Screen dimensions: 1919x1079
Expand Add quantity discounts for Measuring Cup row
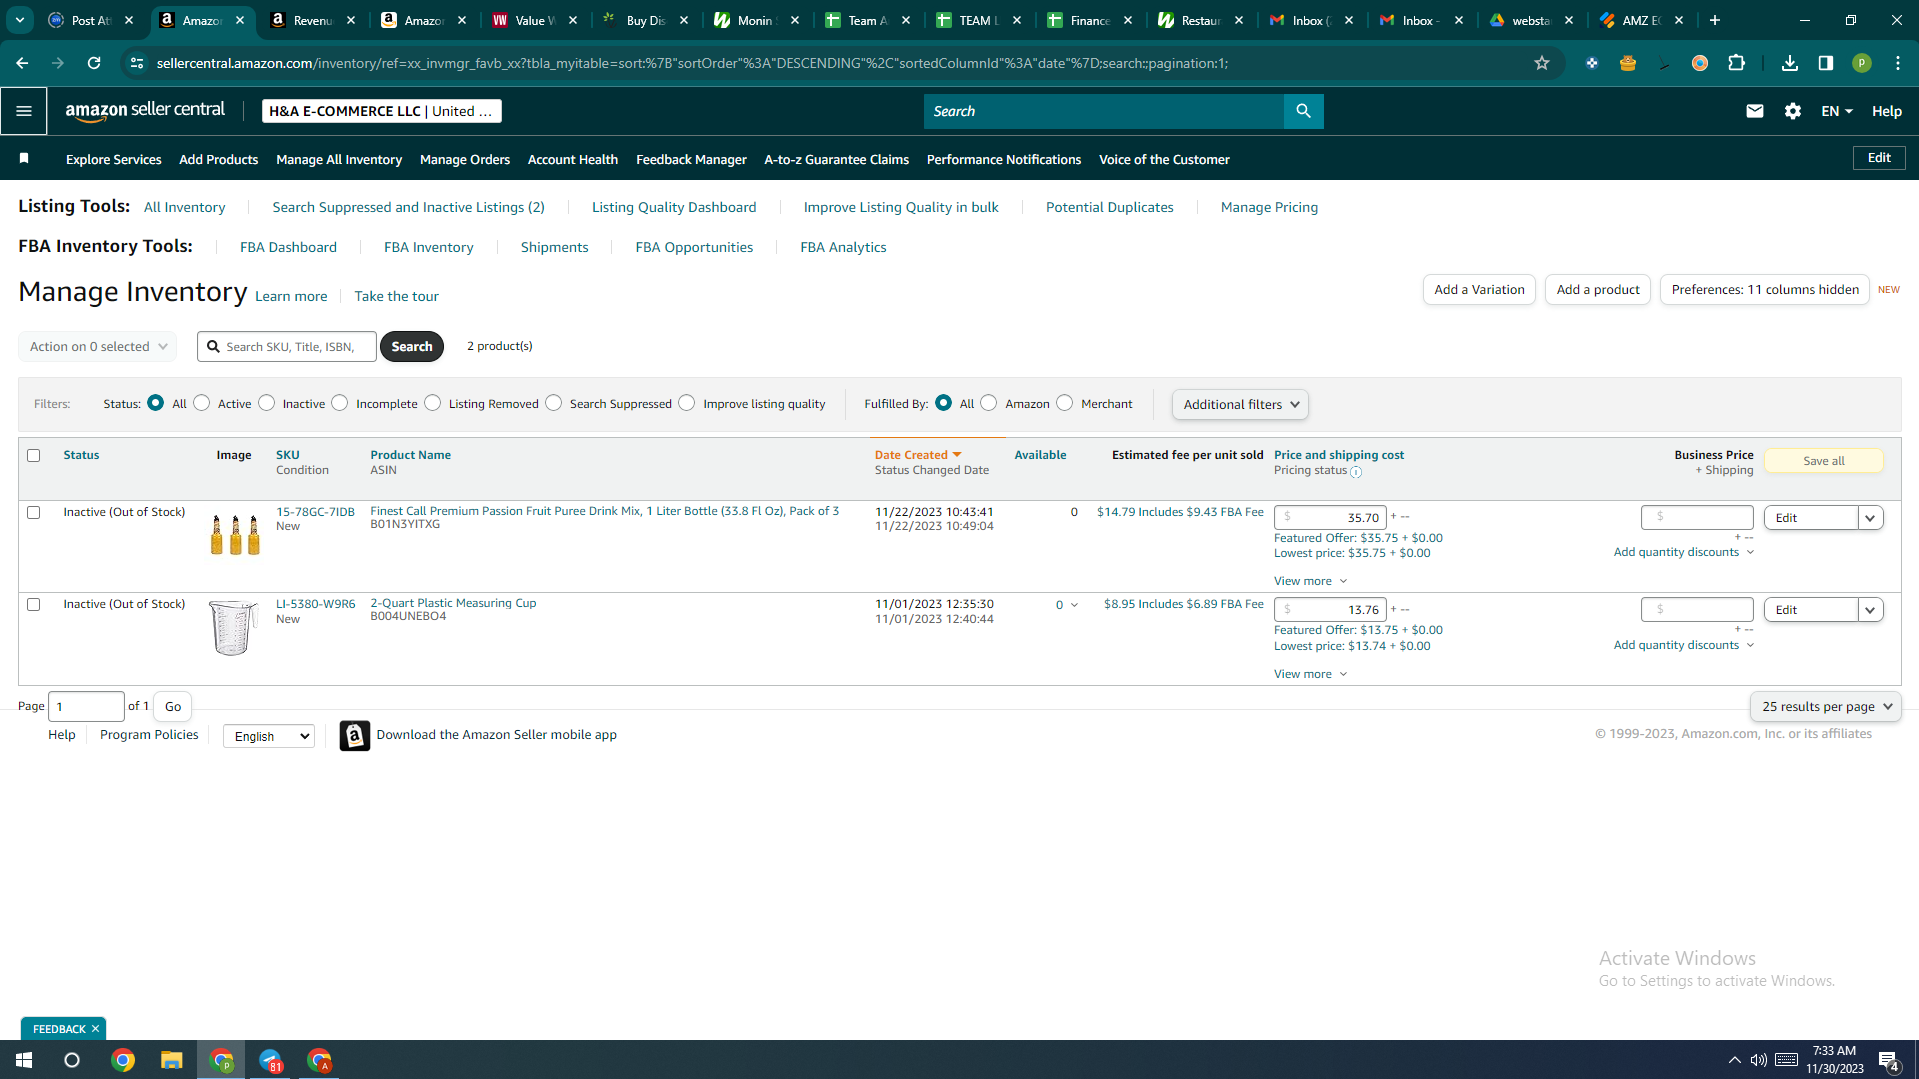point(1684,645)
